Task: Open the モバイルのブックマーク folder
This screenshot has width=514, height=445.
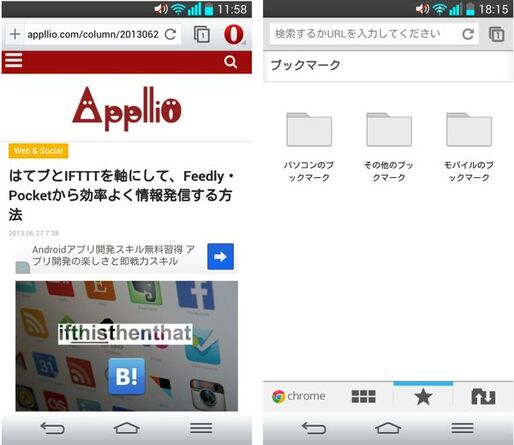Action: point(469,147)
